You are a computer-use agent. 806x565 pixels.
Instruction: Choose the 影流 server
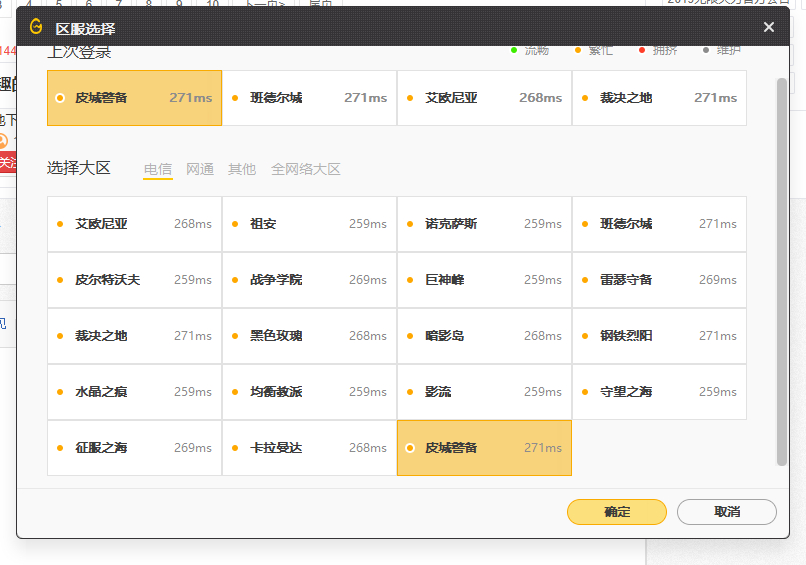click(485, 392)
